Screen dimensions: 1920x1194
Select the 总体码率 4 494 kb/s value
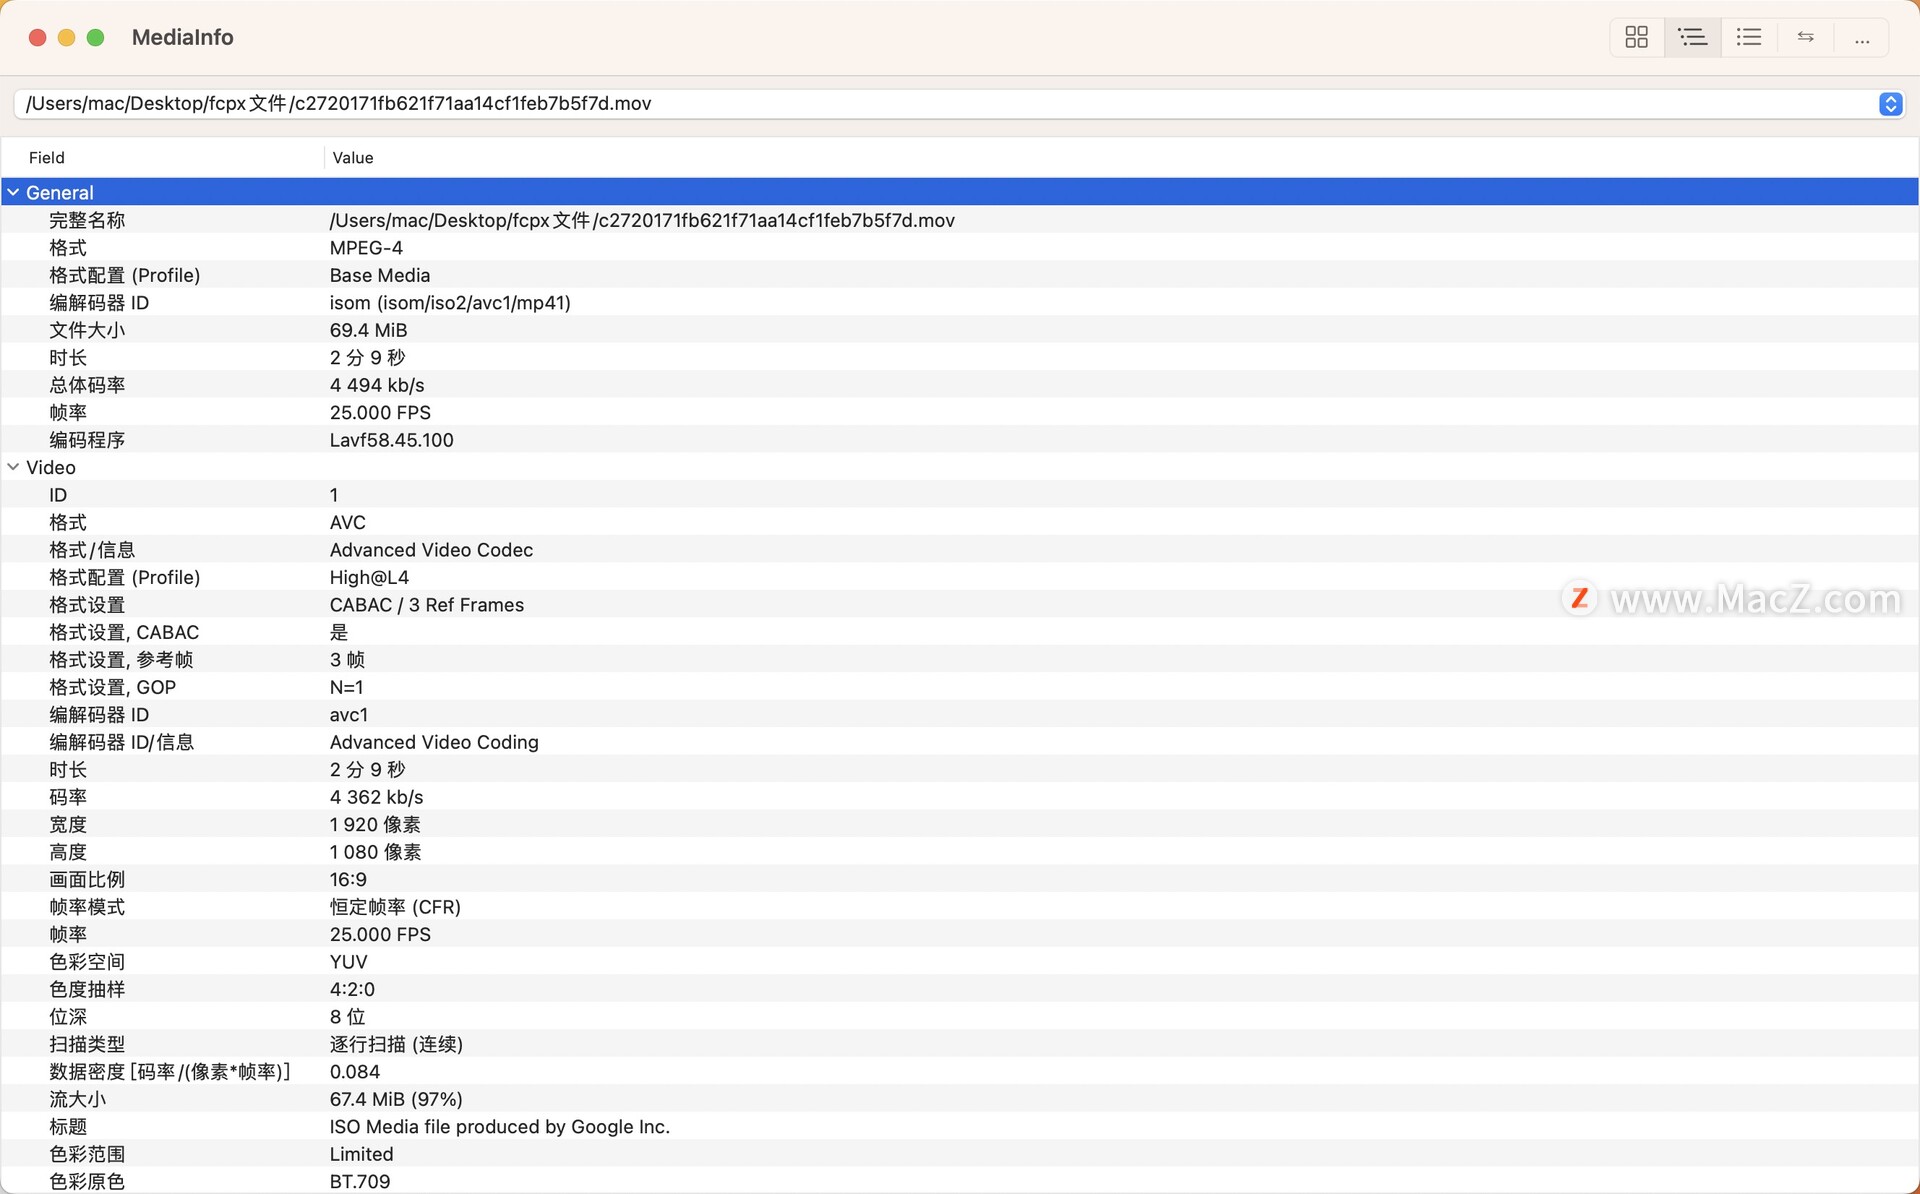click(377, 385)
